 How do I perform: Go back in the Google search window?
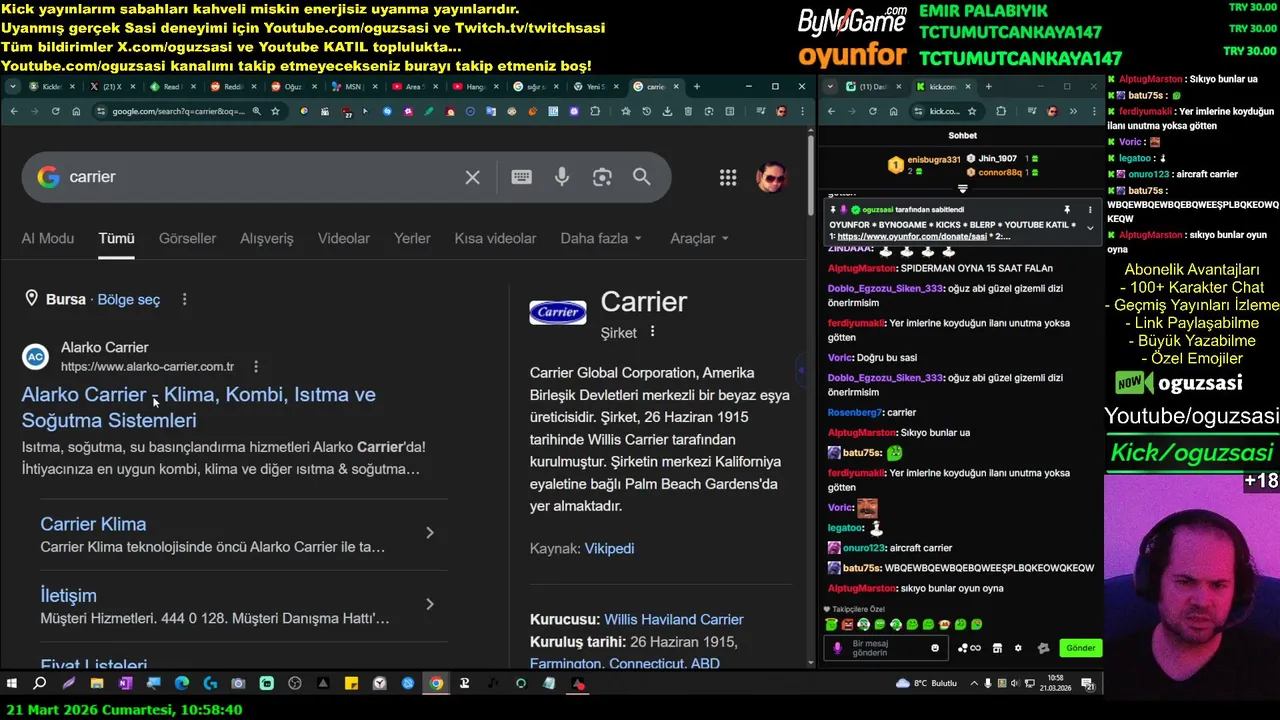pos(14,111)
